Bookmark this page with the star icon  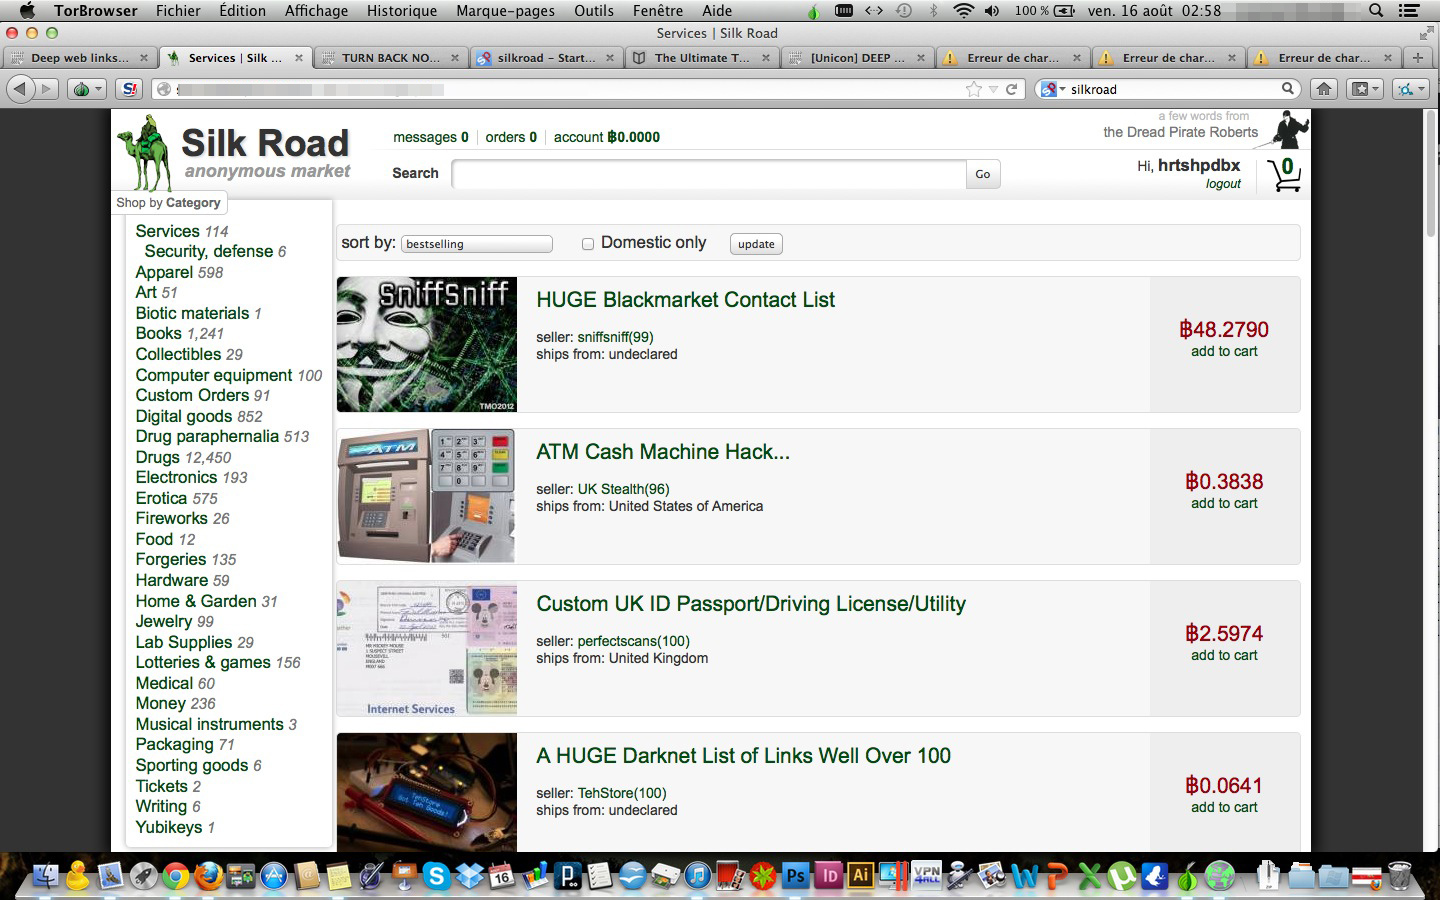coord(973,89)
